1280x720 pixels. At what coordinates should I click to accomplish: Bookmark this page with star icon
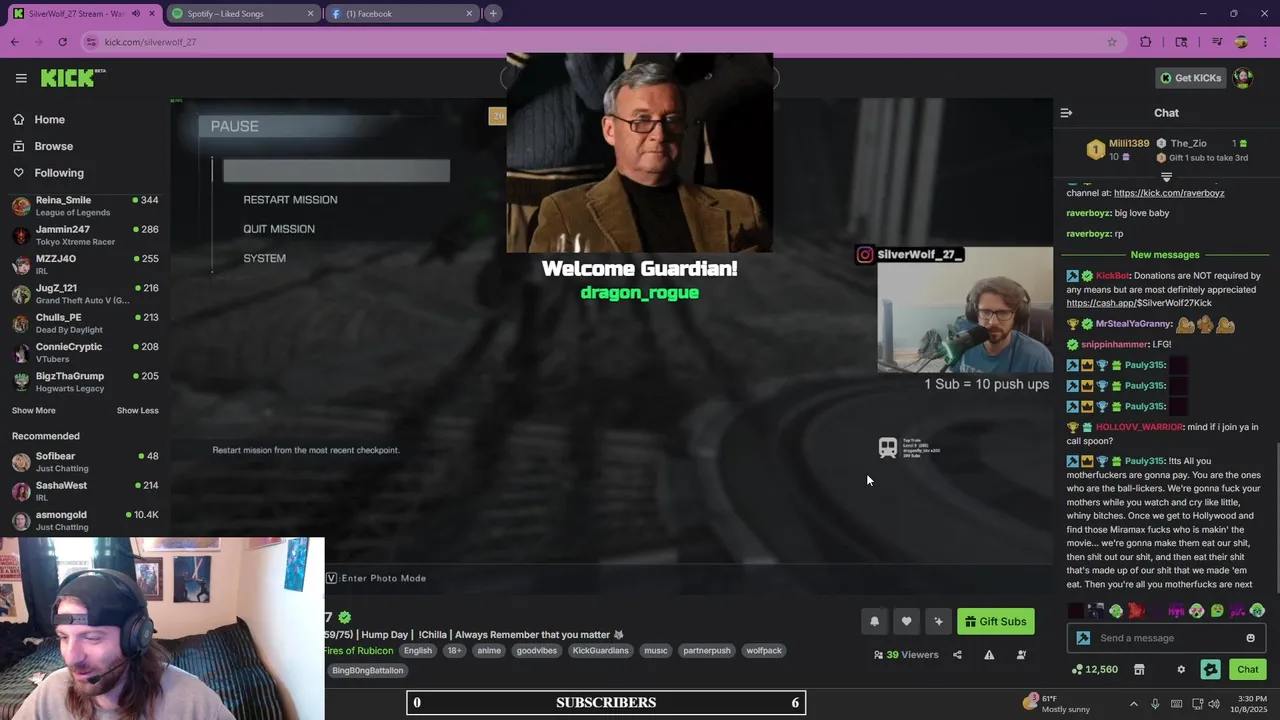(x=1111, y=42)
